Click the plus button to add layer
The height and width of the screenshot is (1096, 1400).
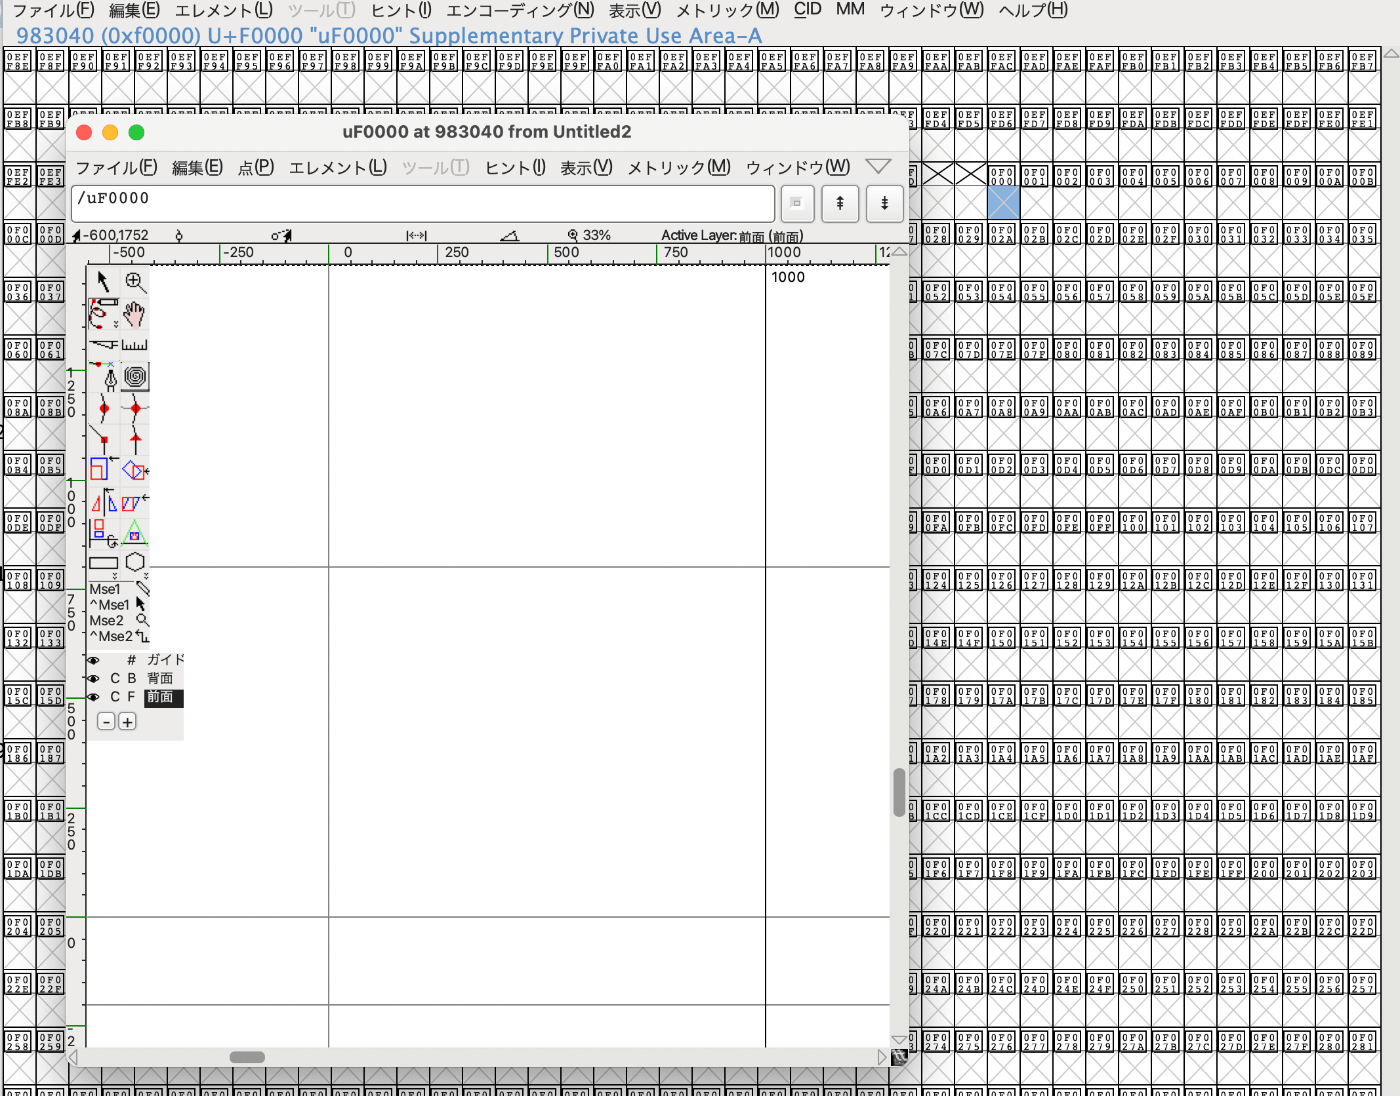(127, 721)
